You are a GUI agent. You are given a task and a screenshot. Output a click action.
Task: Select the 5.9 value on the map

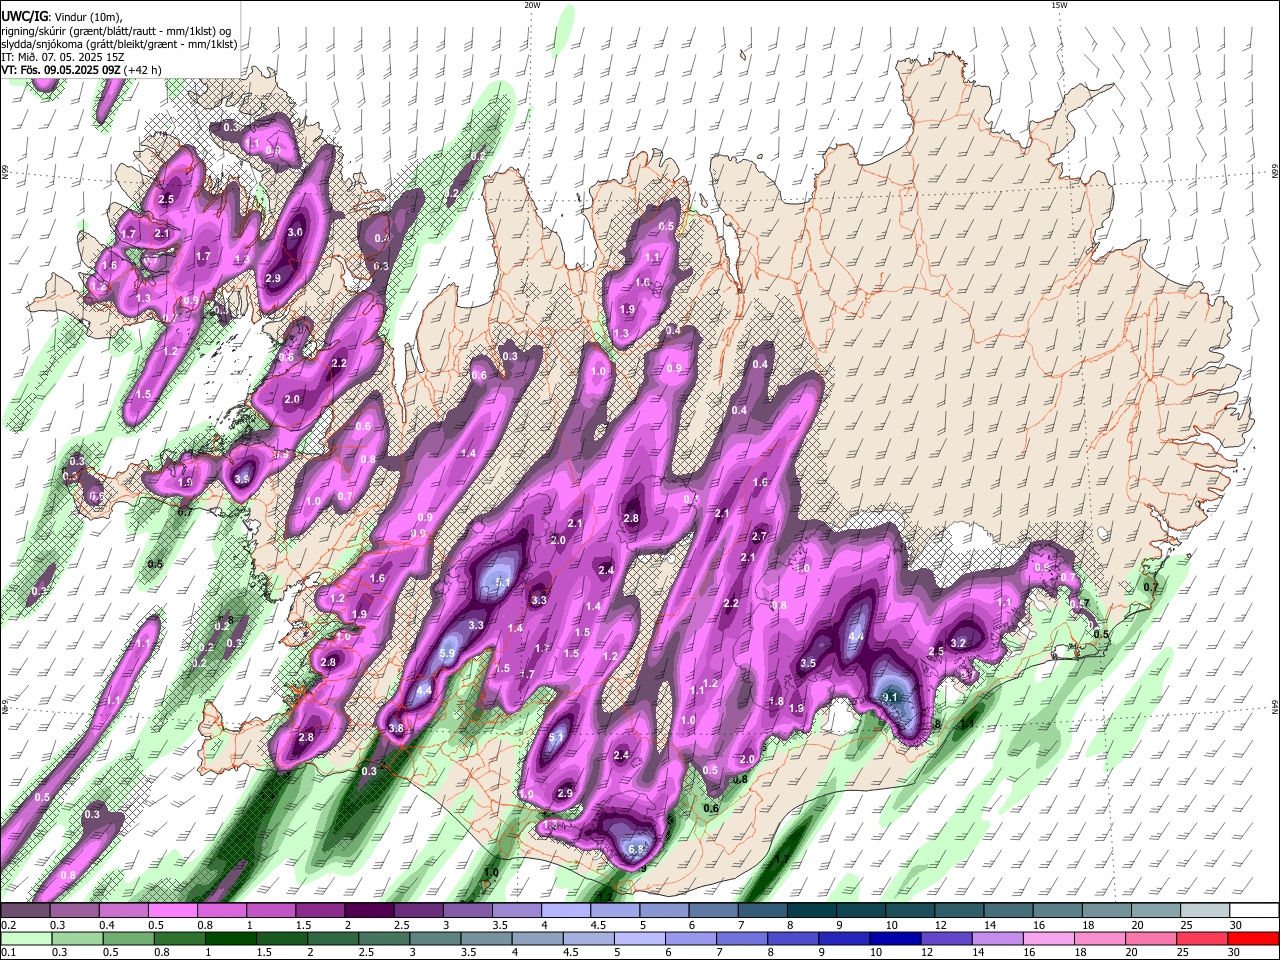coord(447,653)
